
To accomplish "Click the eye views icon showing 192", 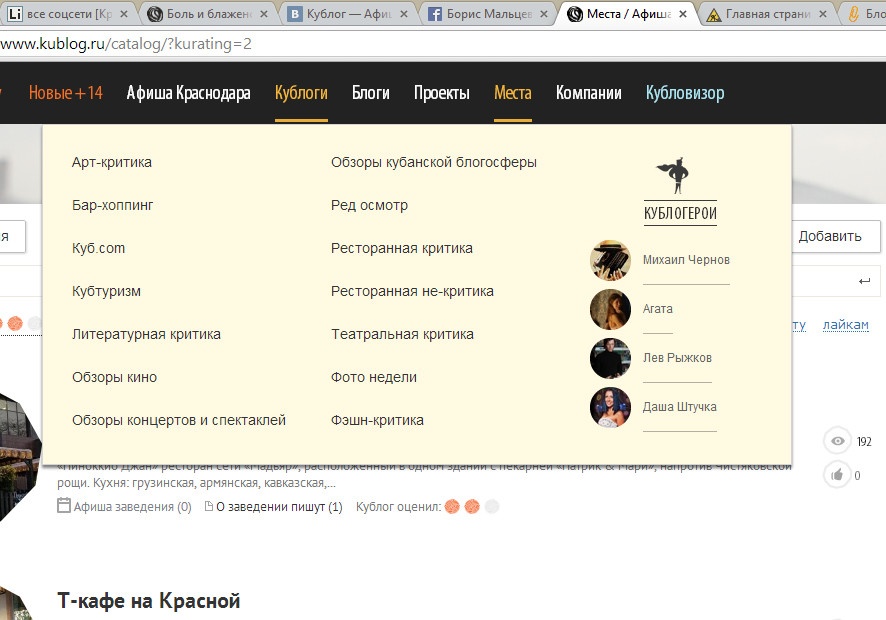I will pos(837,441).
